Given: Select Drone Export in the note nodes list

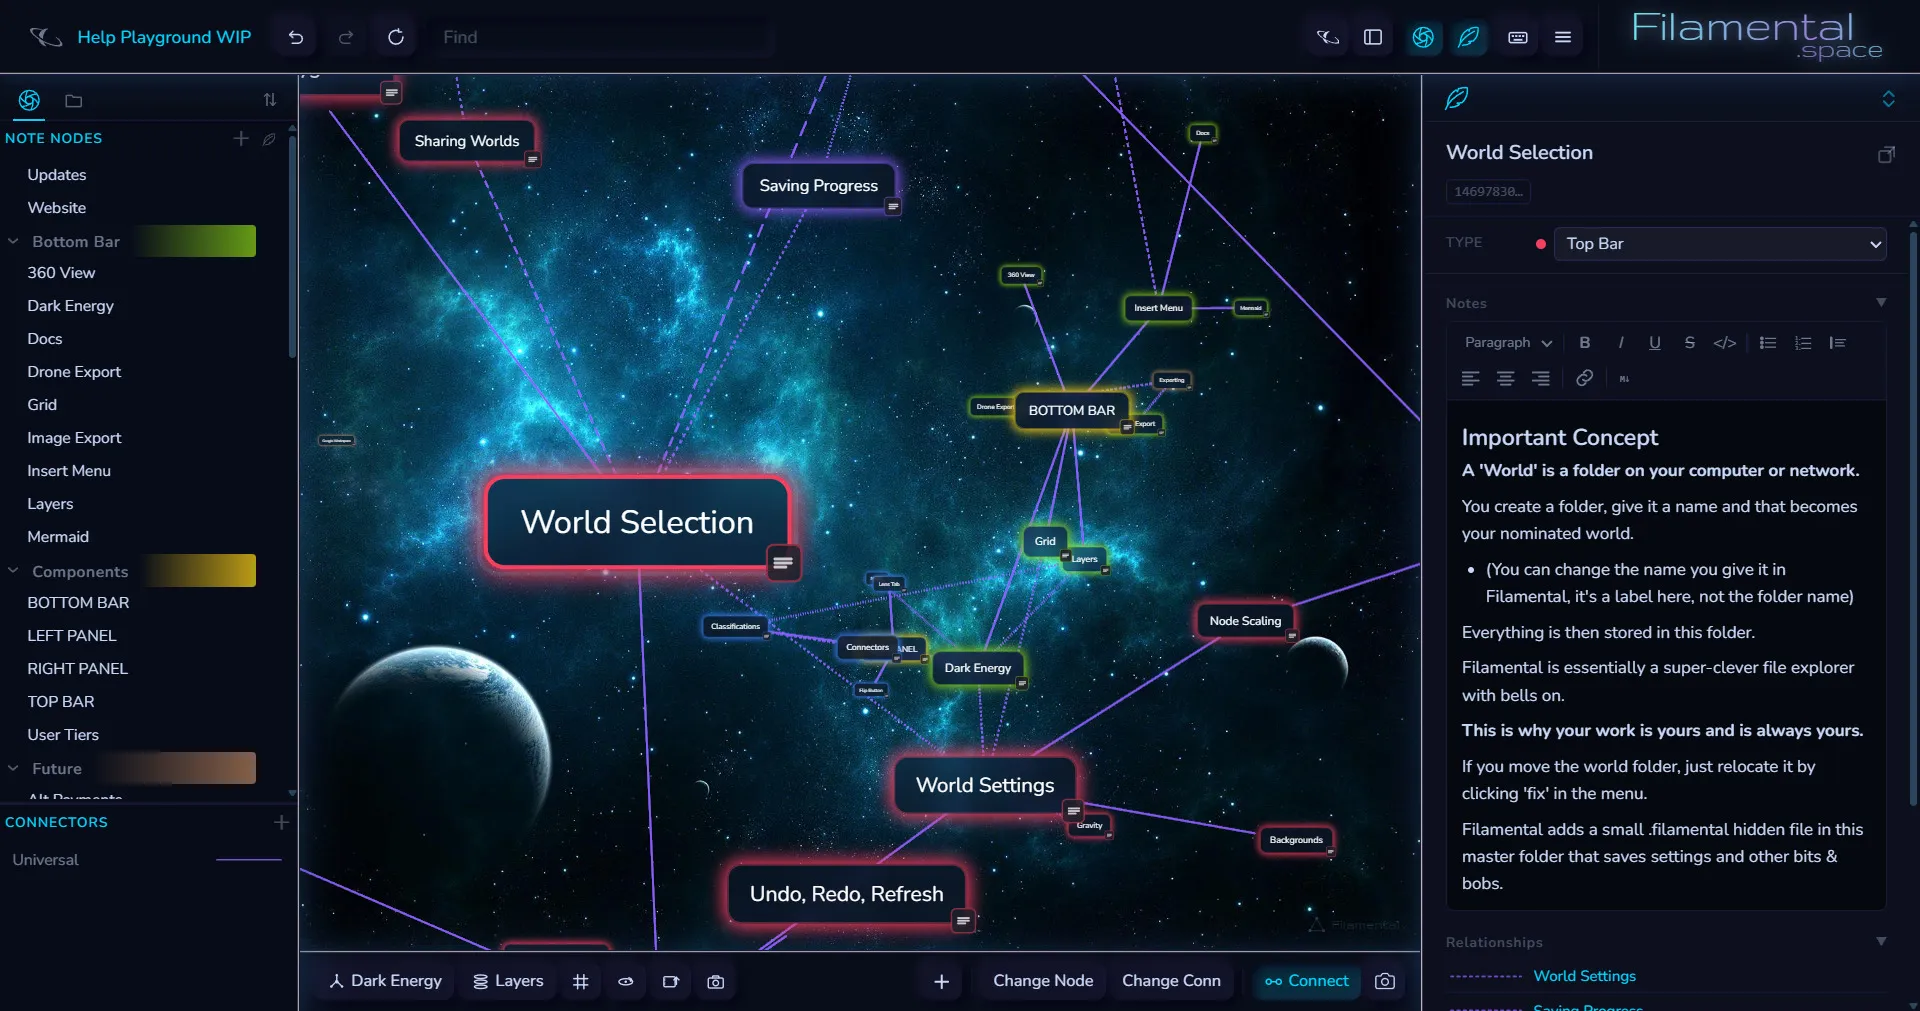Looking at the screenshot, I should [x=74, y=371].
